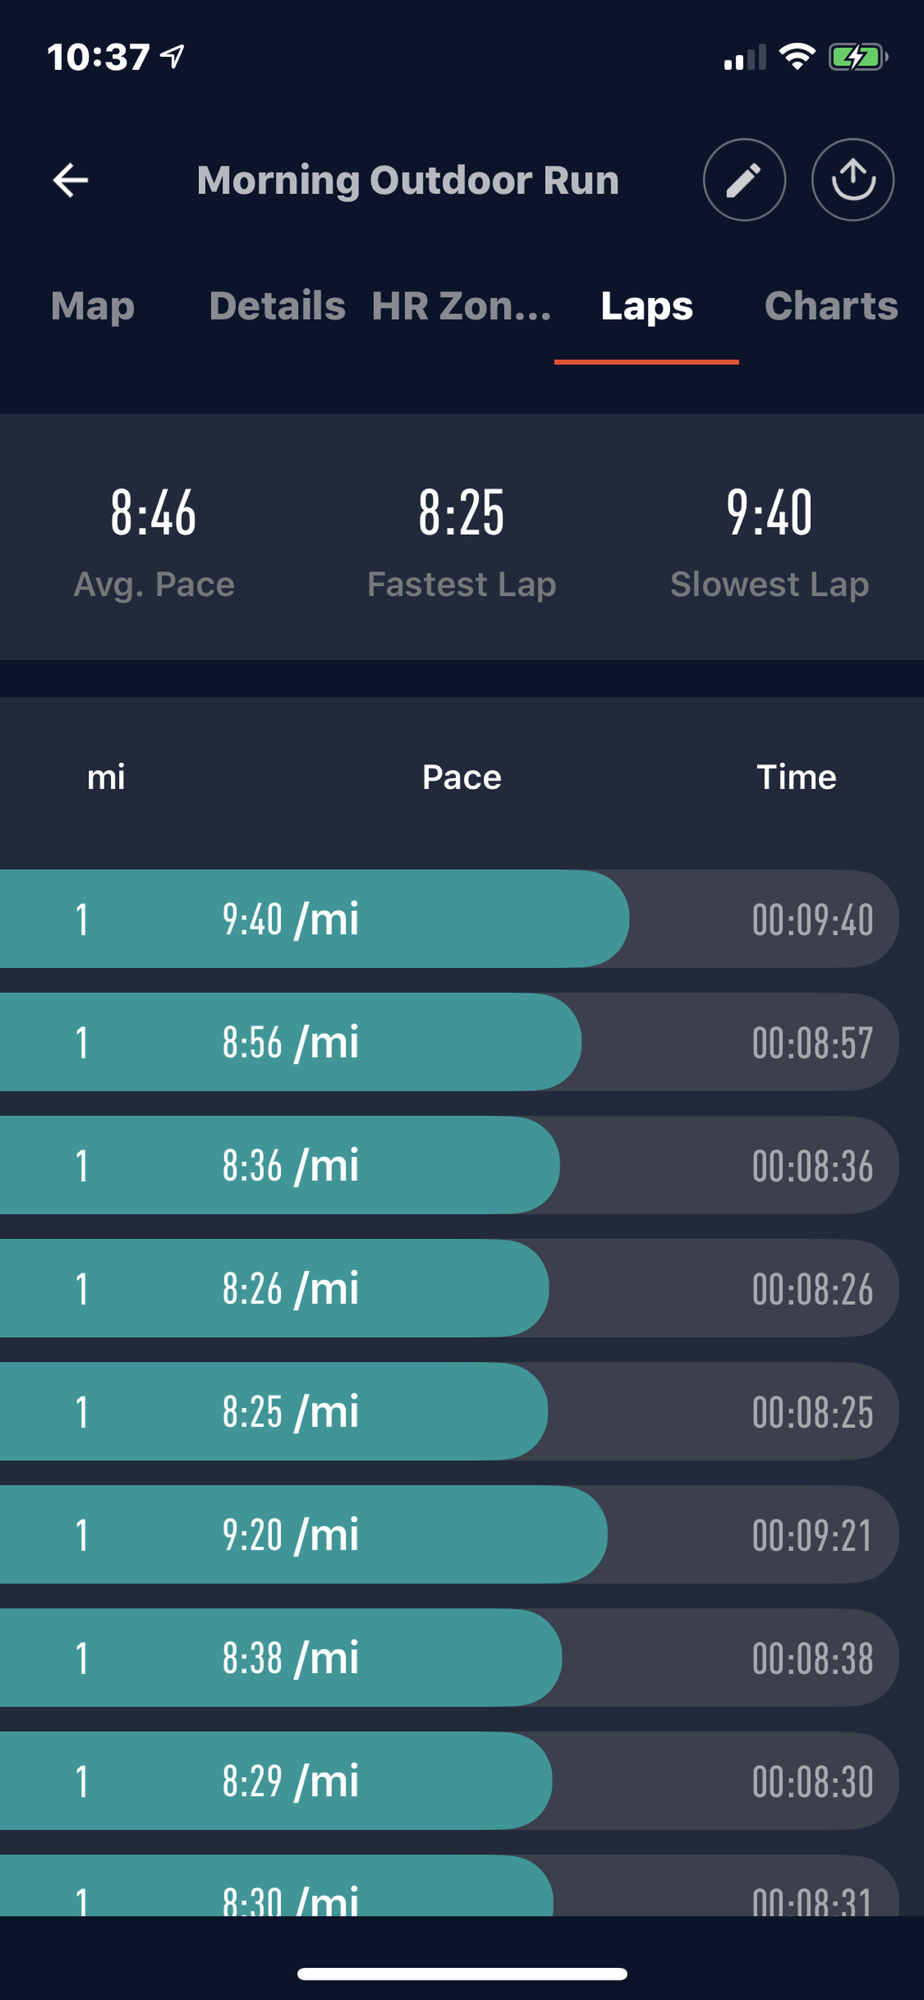Image resolution: width=924 pixels, height=2000 pixels.
Task: Tap the share upload icon
Action: point(853,180)
